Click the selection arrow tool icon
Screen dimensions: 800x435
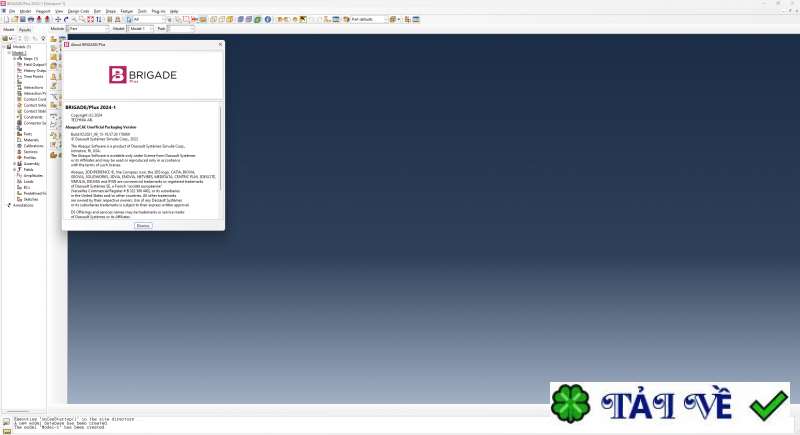click(x=129, y=19)
